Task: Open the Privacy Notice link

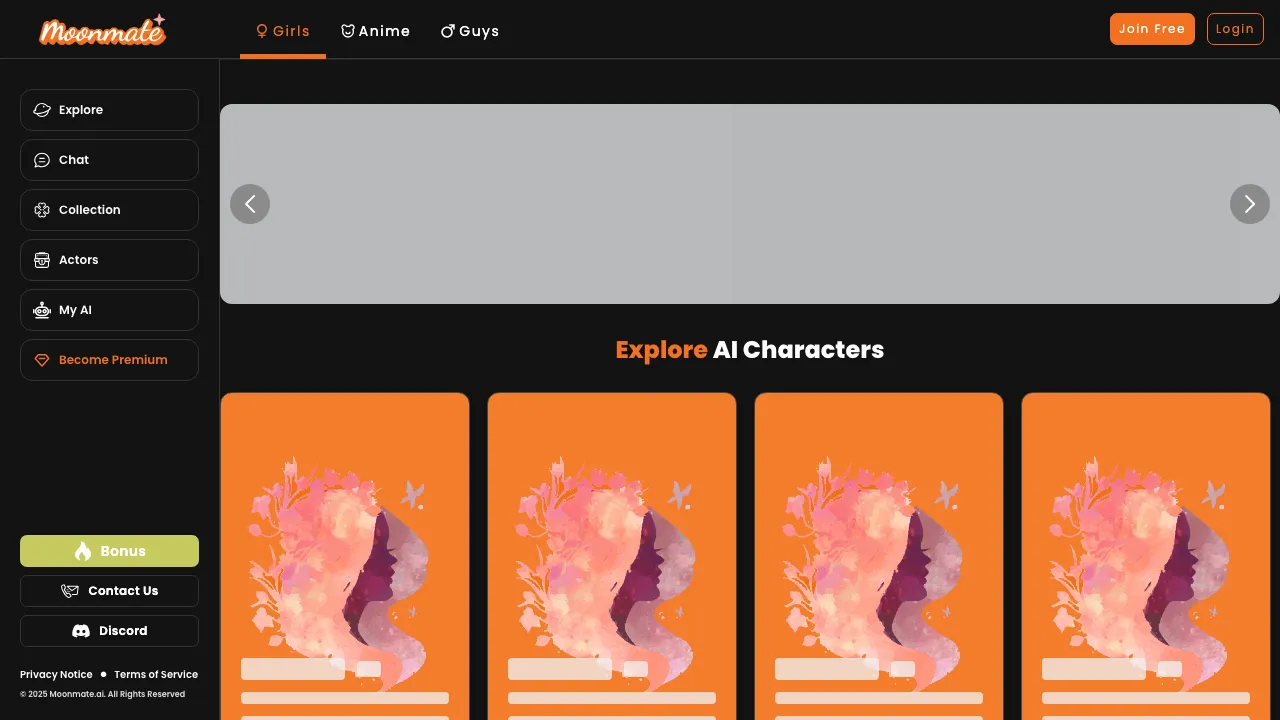Action: [x=56, y=675]
